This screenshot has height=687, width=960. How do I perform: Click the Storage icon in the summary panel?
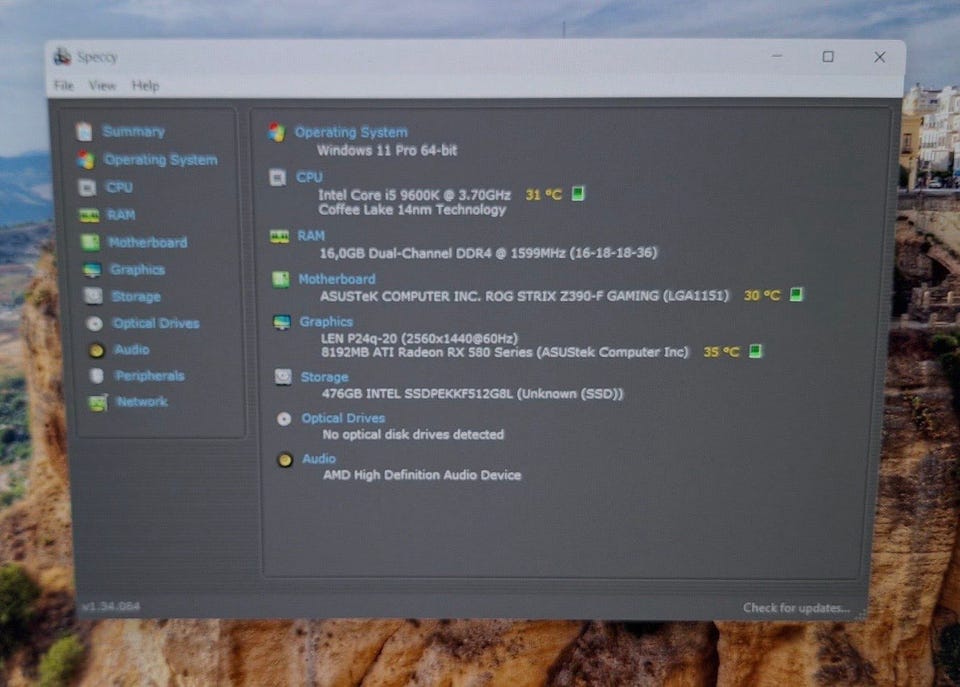click(x=283, y=377)
